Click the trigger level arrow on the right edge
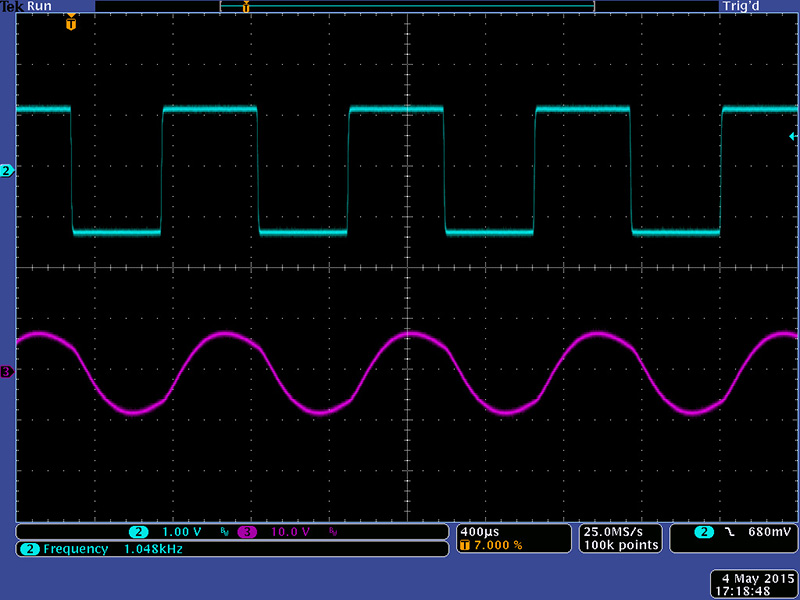 click(793, 135)
